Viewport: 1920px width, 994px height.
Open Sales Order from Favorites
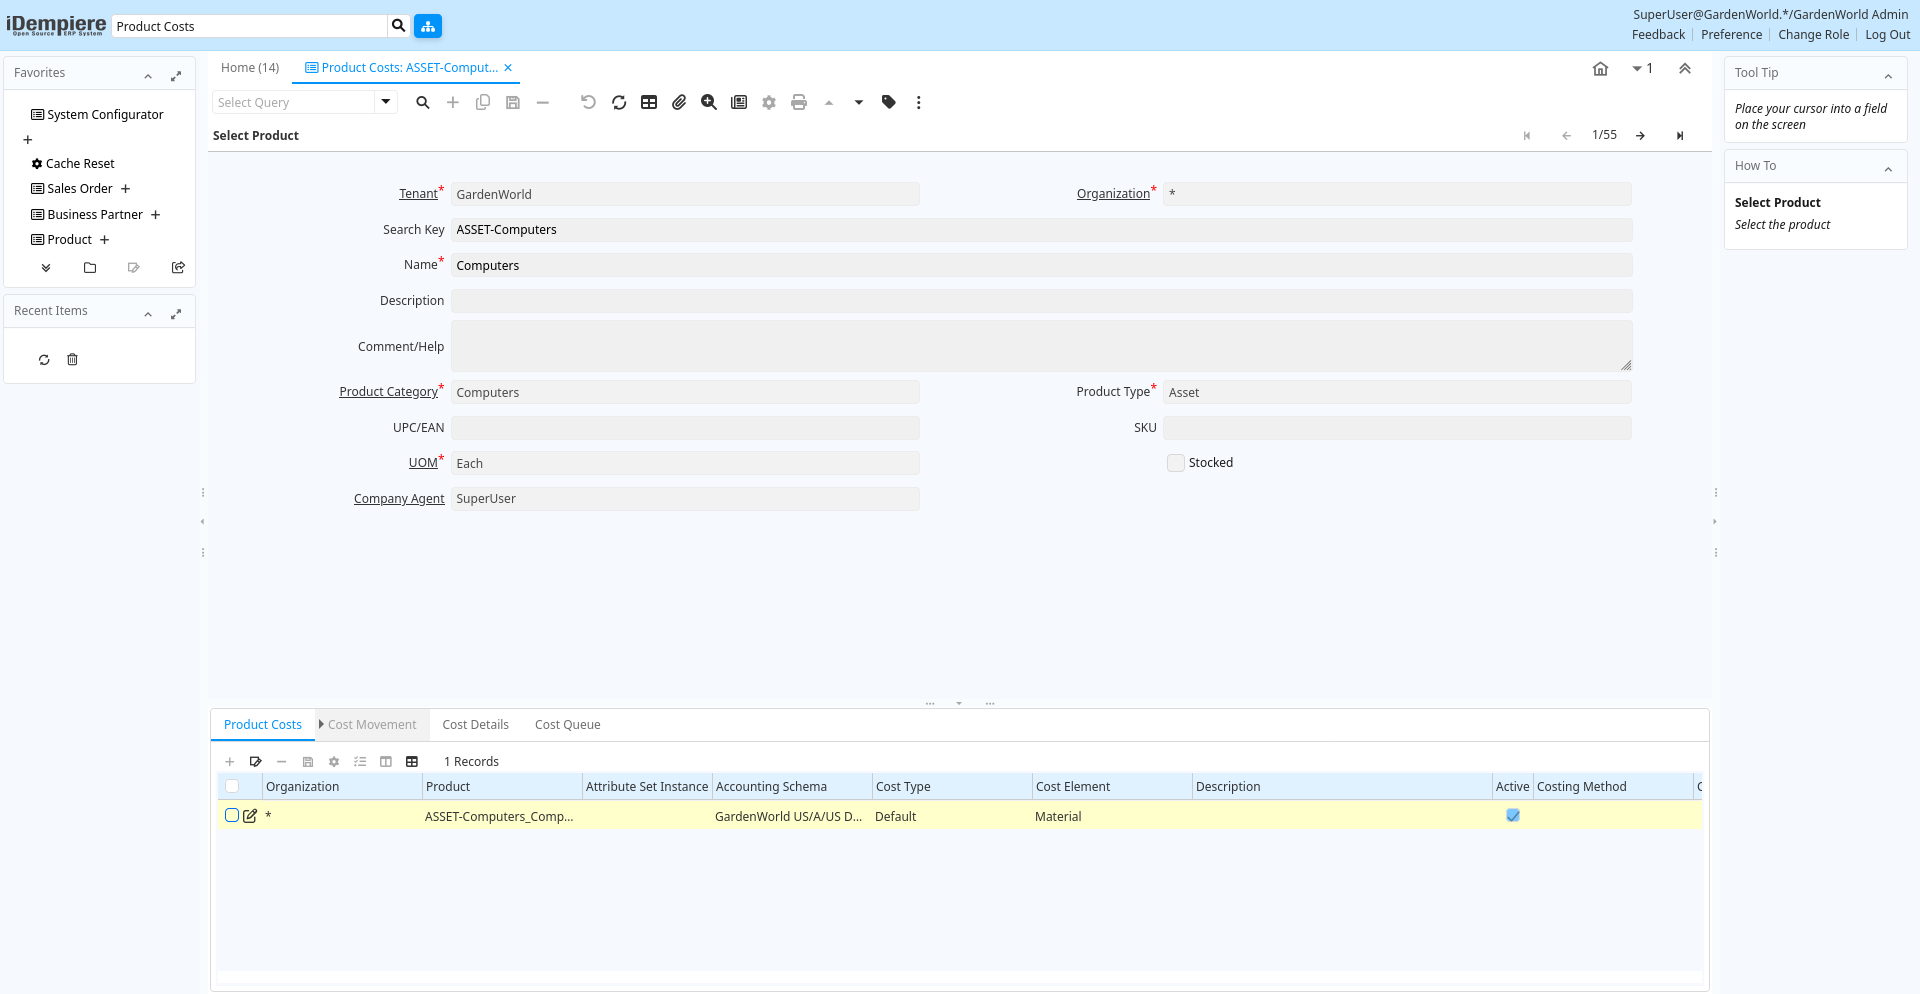coord(80,189)
